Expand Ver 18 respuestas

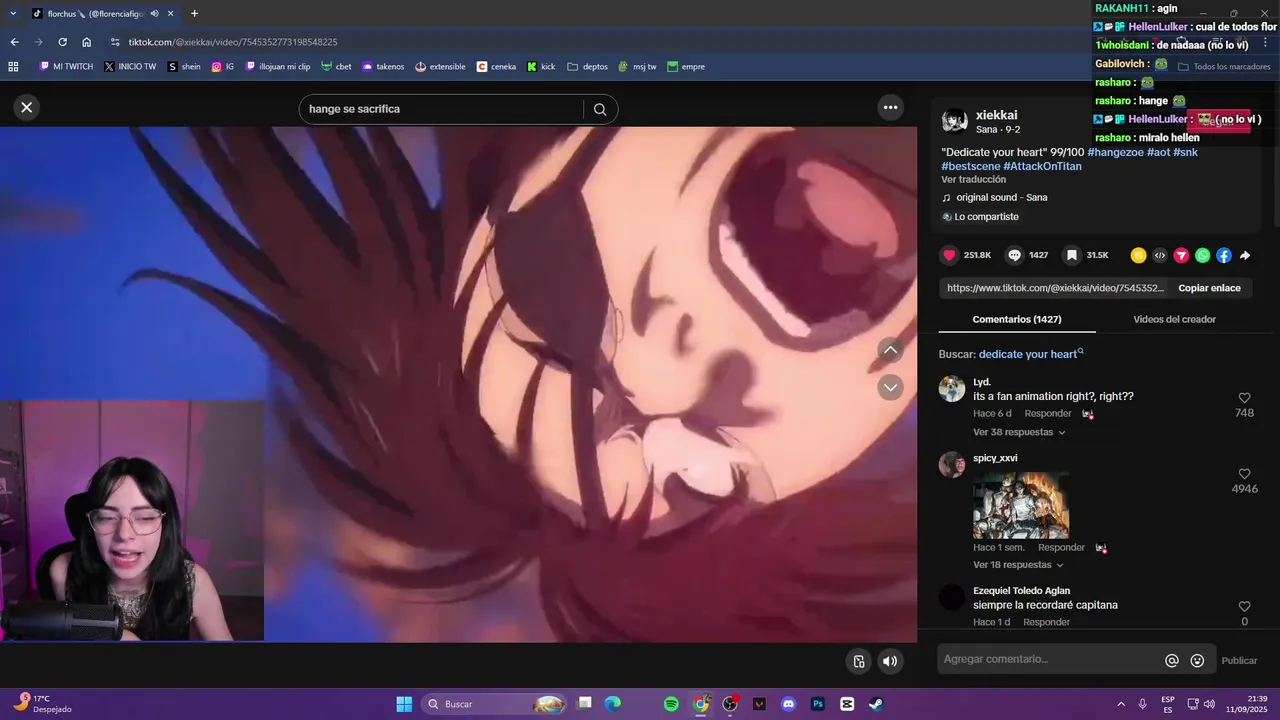click(x=1019, y=565)
